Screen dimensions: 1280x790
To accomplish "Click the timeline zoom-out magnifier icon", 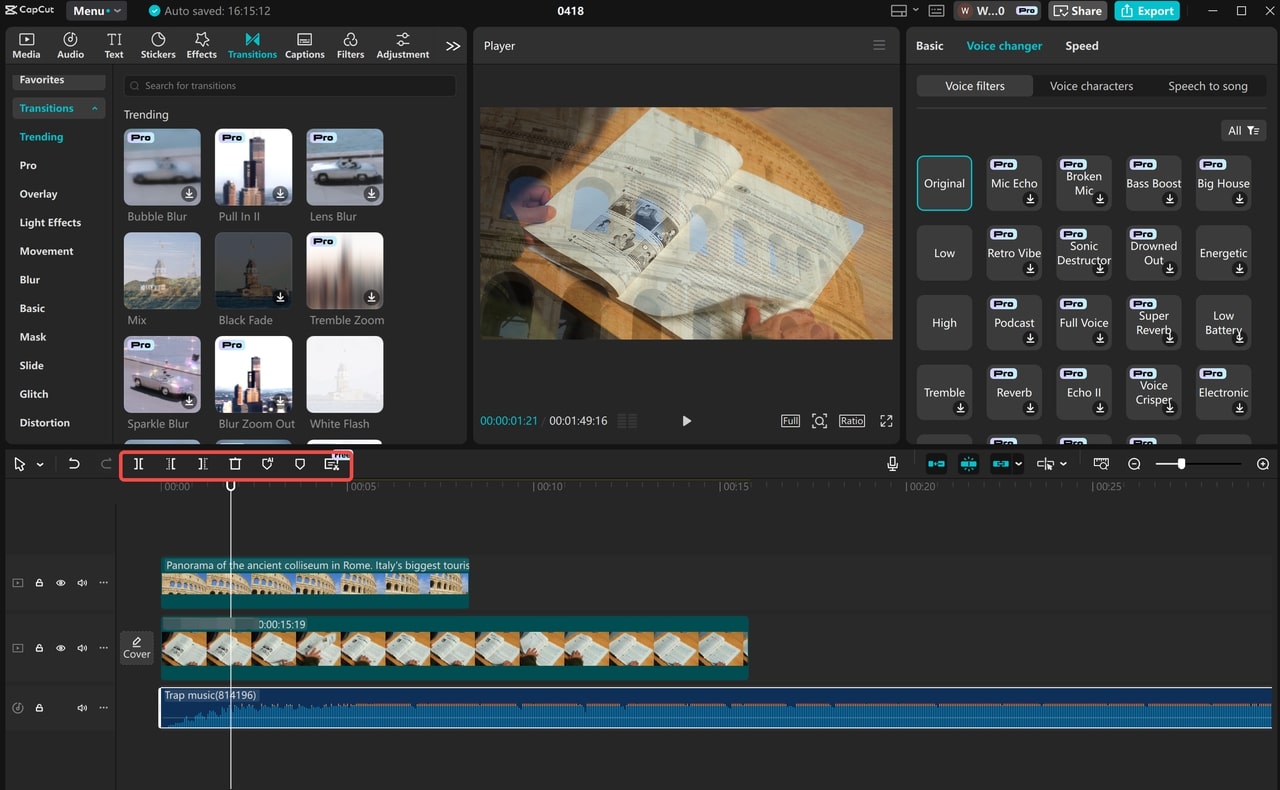I will 1134,464.
